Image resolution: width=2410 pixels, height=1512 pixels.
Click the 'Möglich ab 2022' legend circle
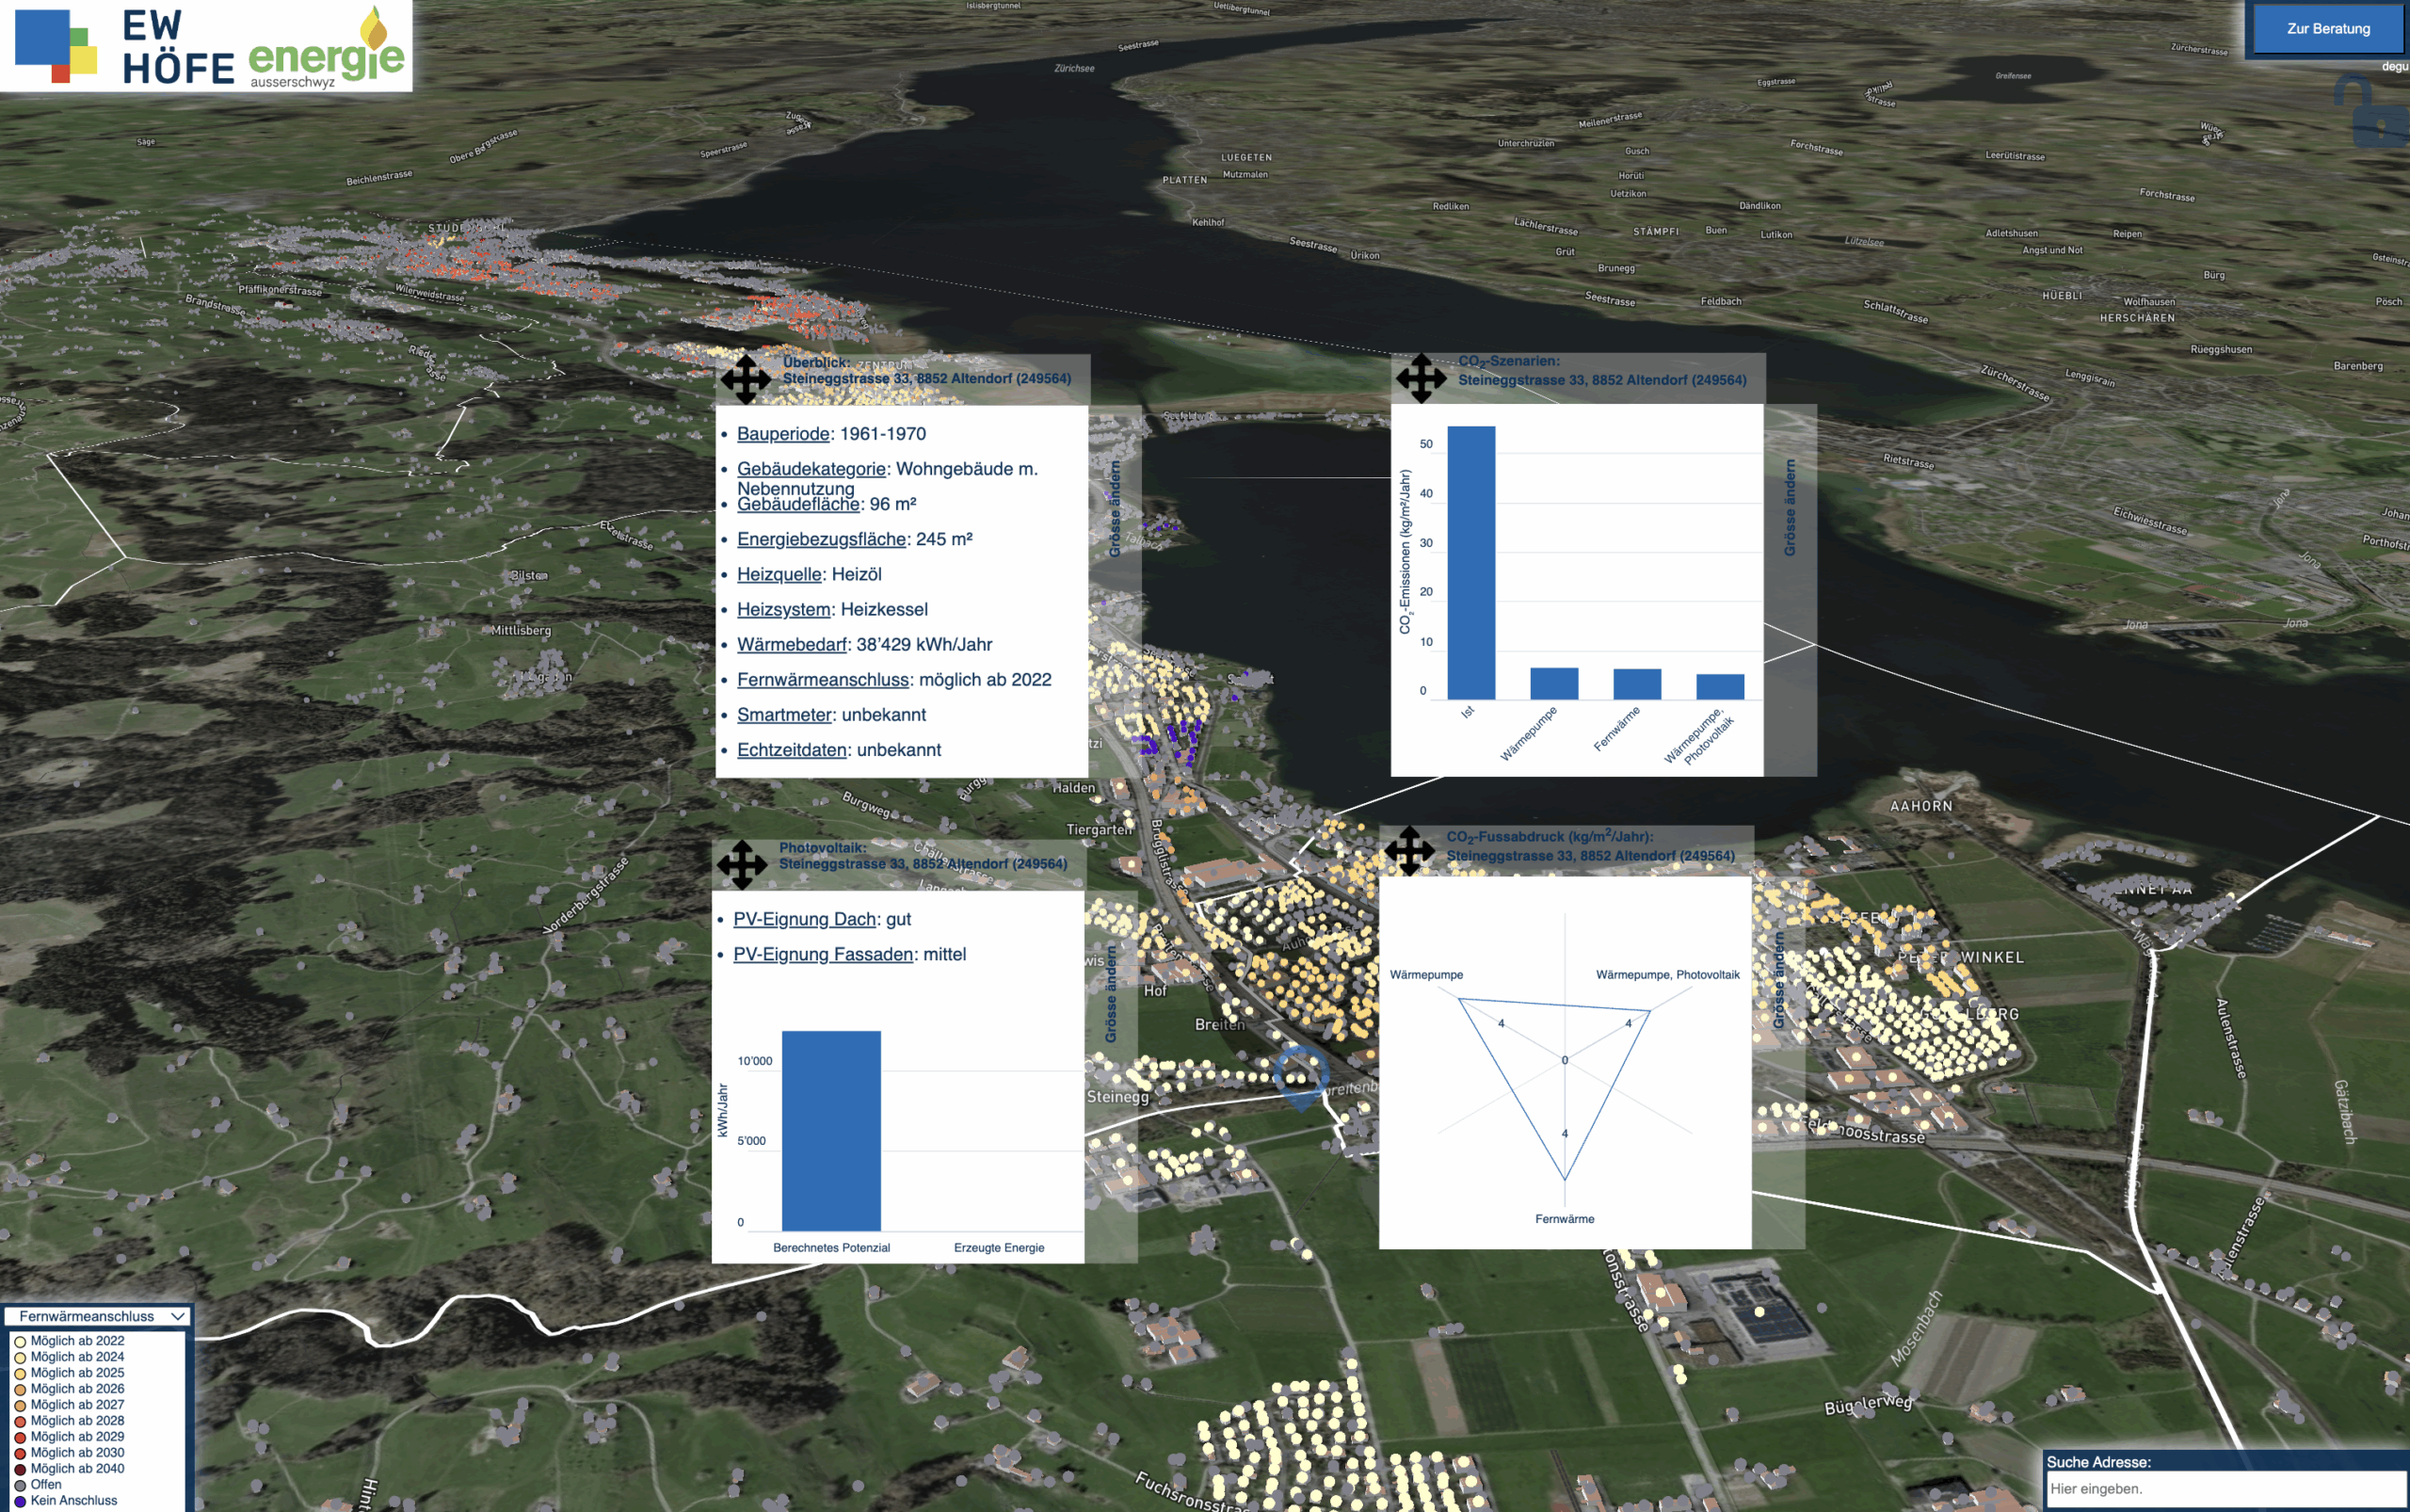click(20, 1341)
